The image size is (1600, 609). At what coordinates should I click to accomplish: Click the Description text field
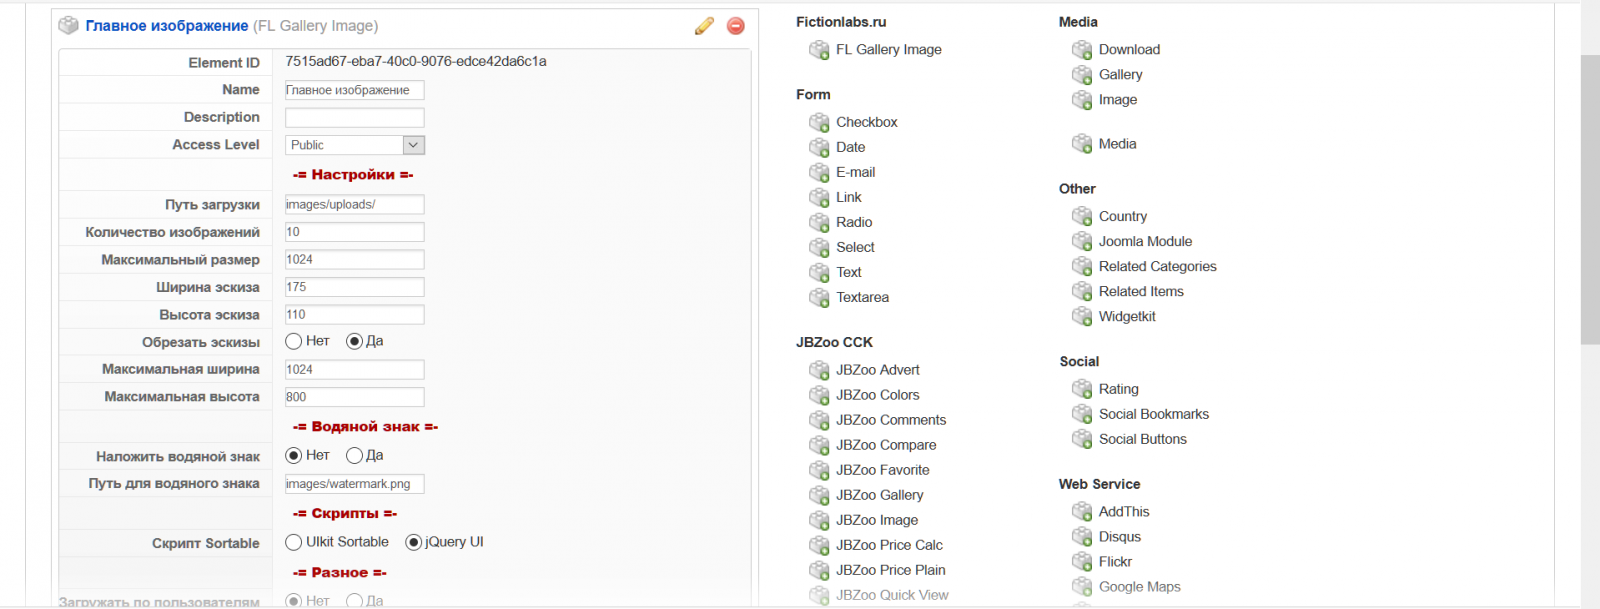[355, 117]
